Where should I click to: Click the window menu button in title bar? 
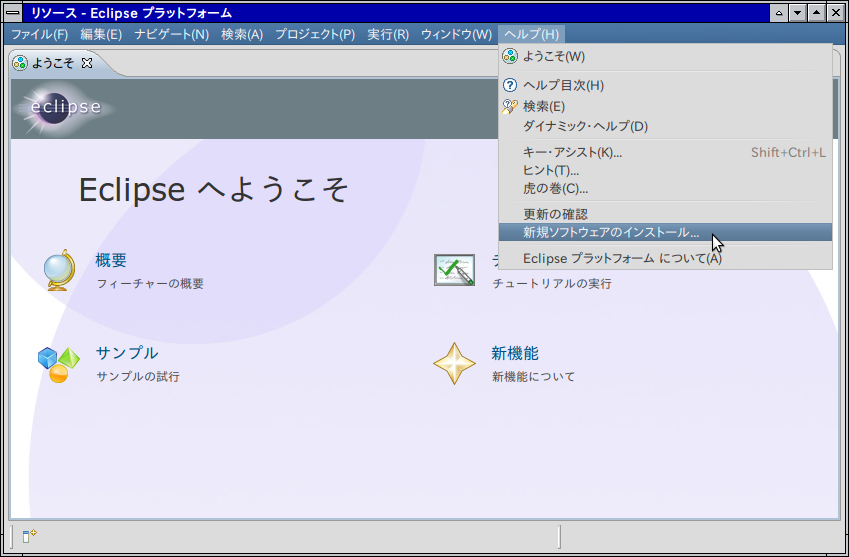pos(12,13)
